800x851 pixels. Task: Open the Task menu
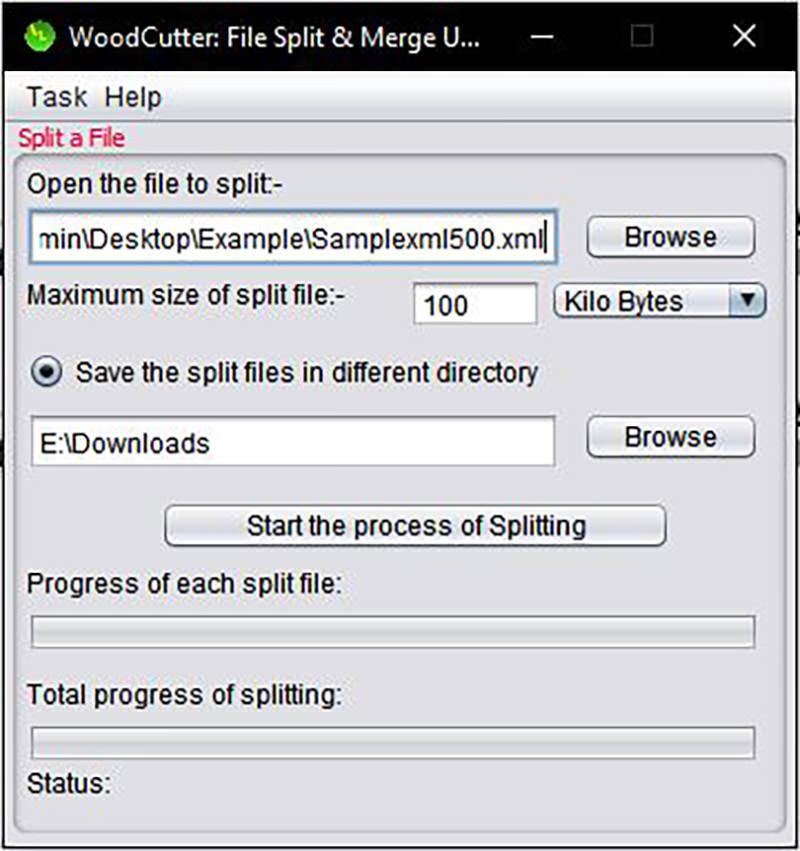(55, 97)
